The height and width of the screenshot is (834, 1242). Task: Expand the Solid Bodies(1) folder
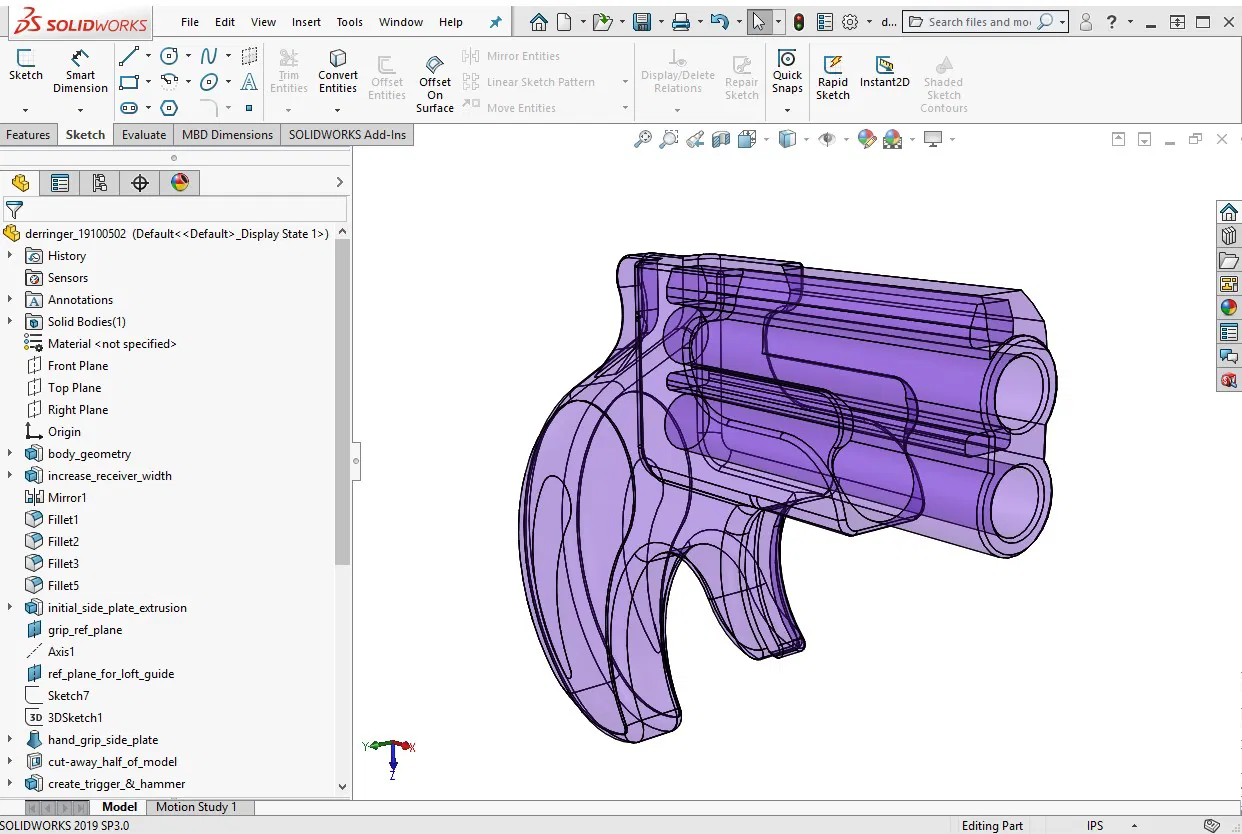(x=10, y=322)
